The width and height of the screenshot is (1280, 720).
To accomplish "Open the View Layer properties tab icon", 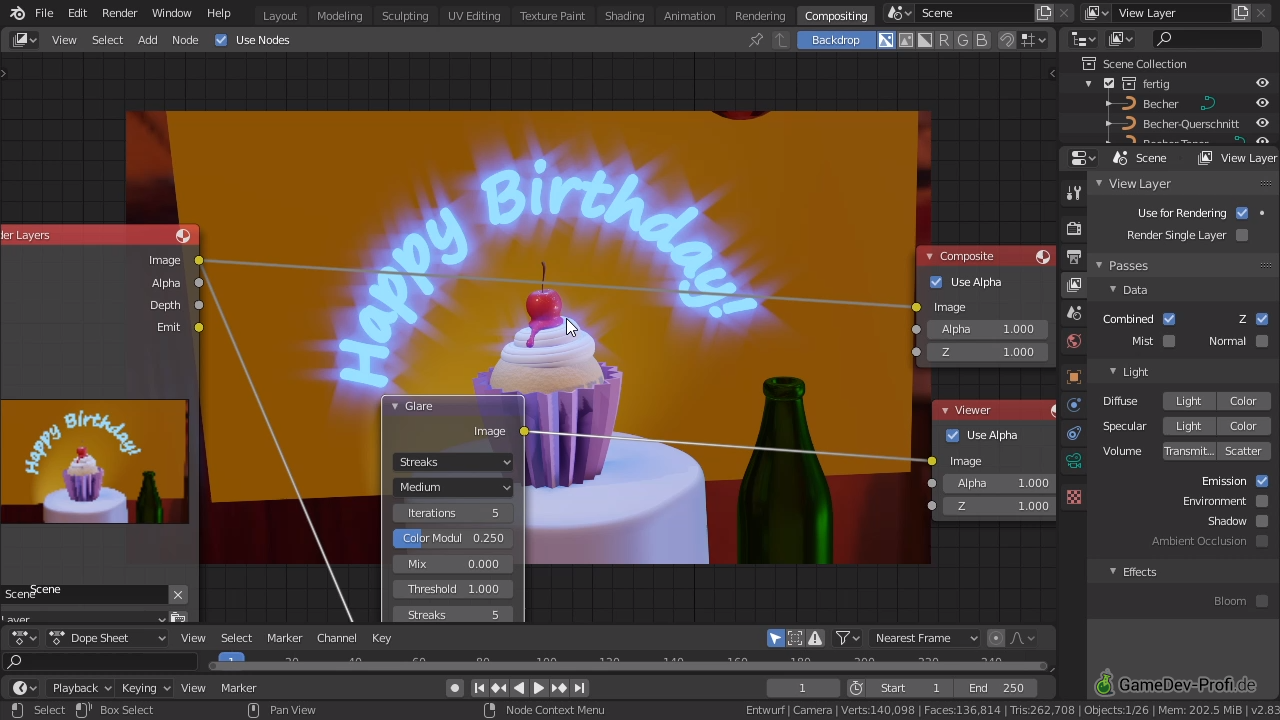I will point(1074,285).
